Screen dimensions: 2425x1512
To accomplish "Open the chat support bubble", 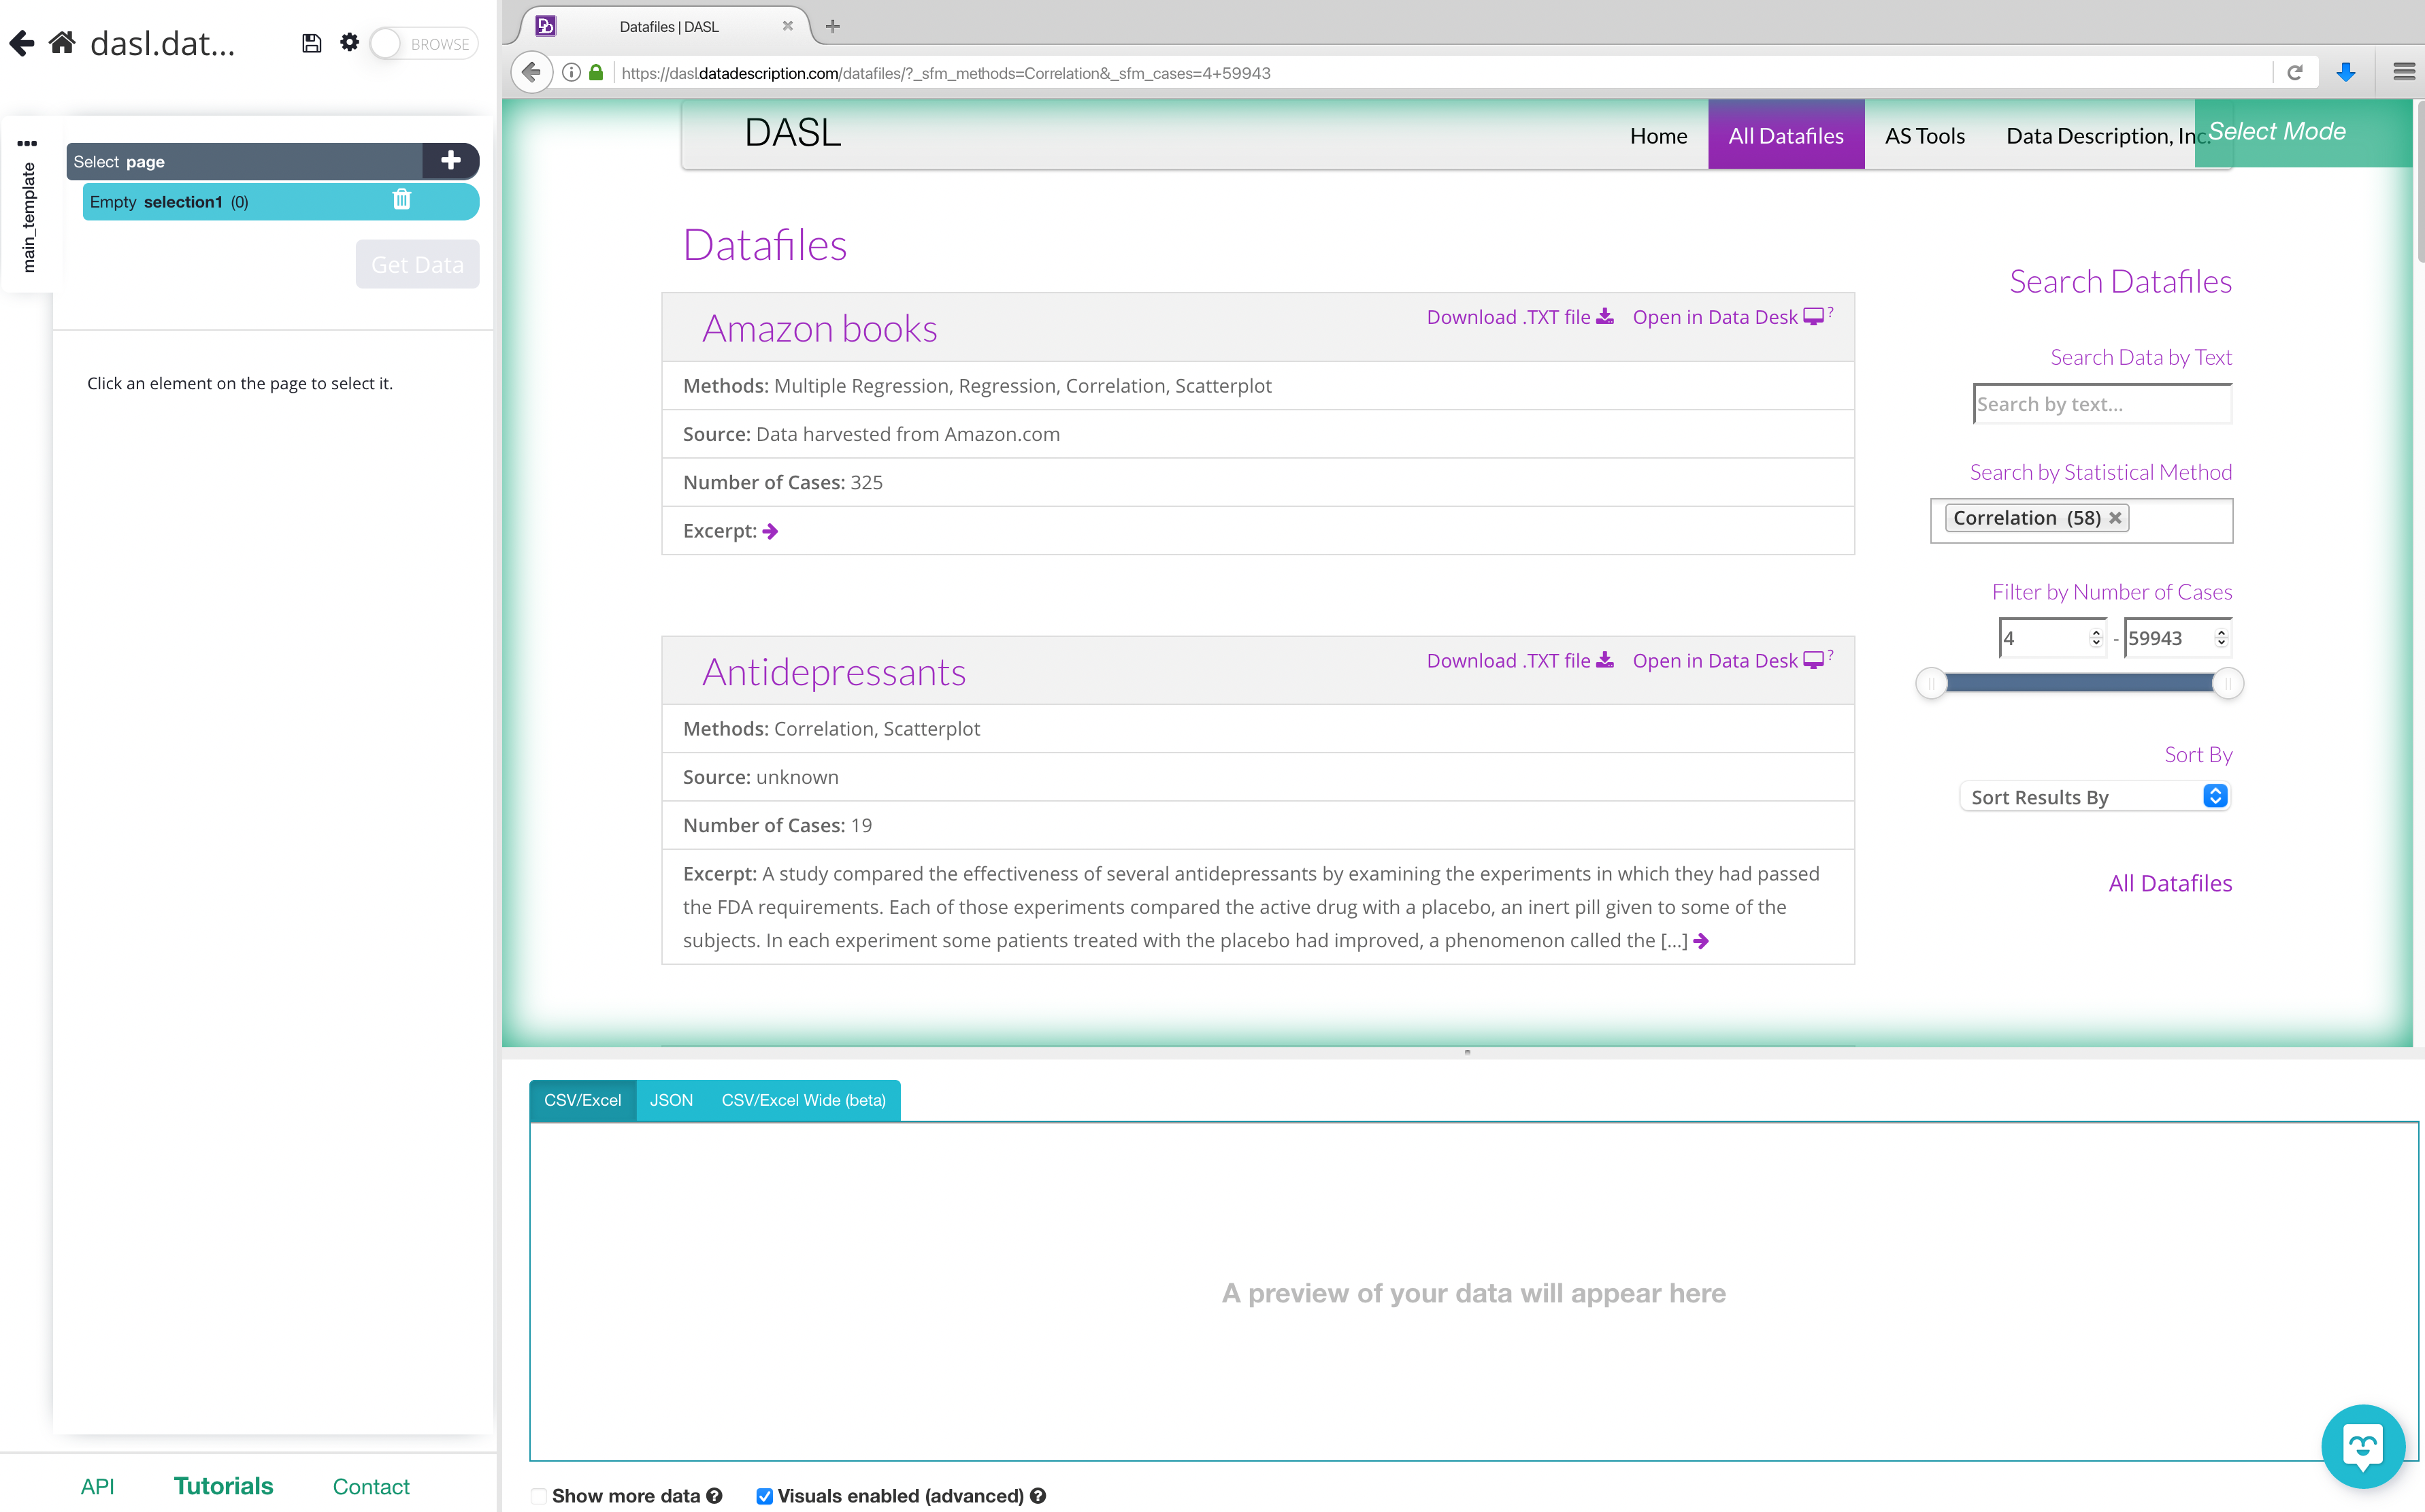I will [x=2362, y=1446].
